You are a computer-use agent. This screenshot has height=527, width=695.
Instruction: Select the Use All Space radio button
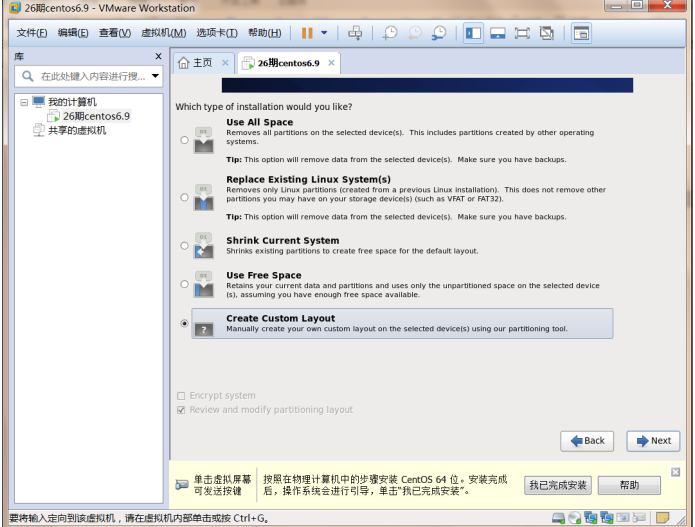click(x=184, y=140)
